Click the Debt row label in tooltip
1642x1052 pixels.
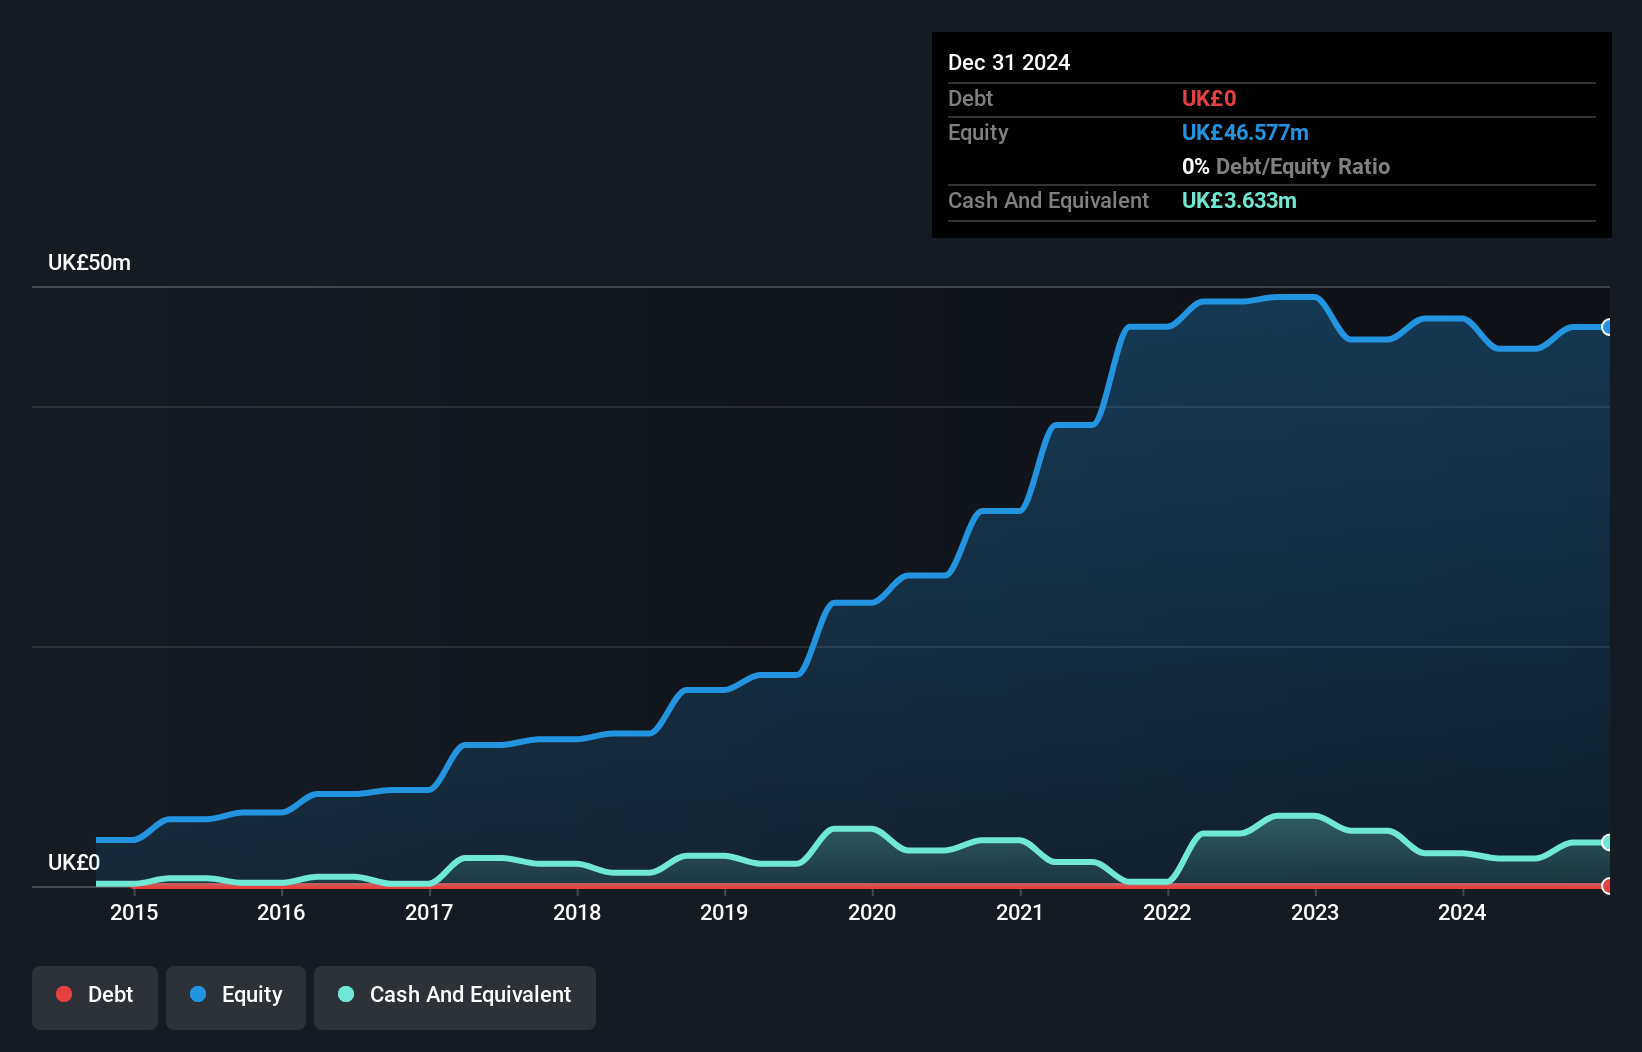970,98
